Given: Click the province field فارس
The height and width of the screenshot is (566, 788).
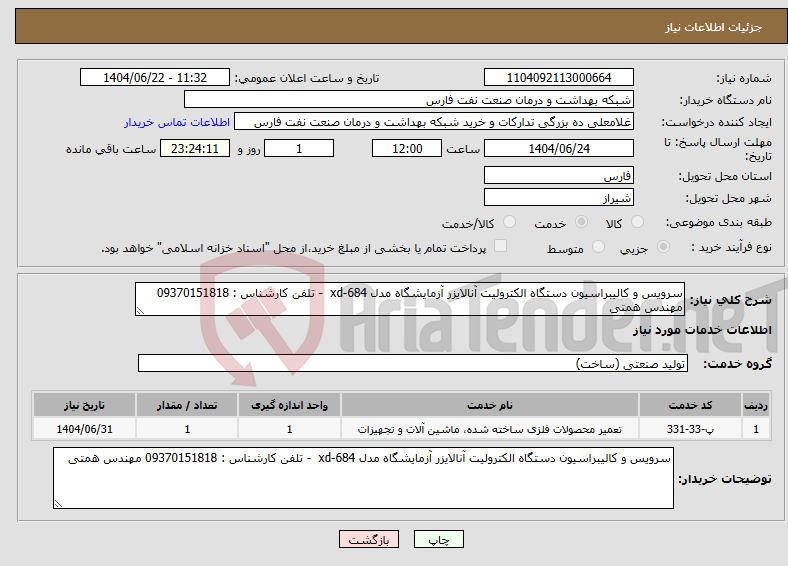Looking at the screenshot, I should point(559,175).
